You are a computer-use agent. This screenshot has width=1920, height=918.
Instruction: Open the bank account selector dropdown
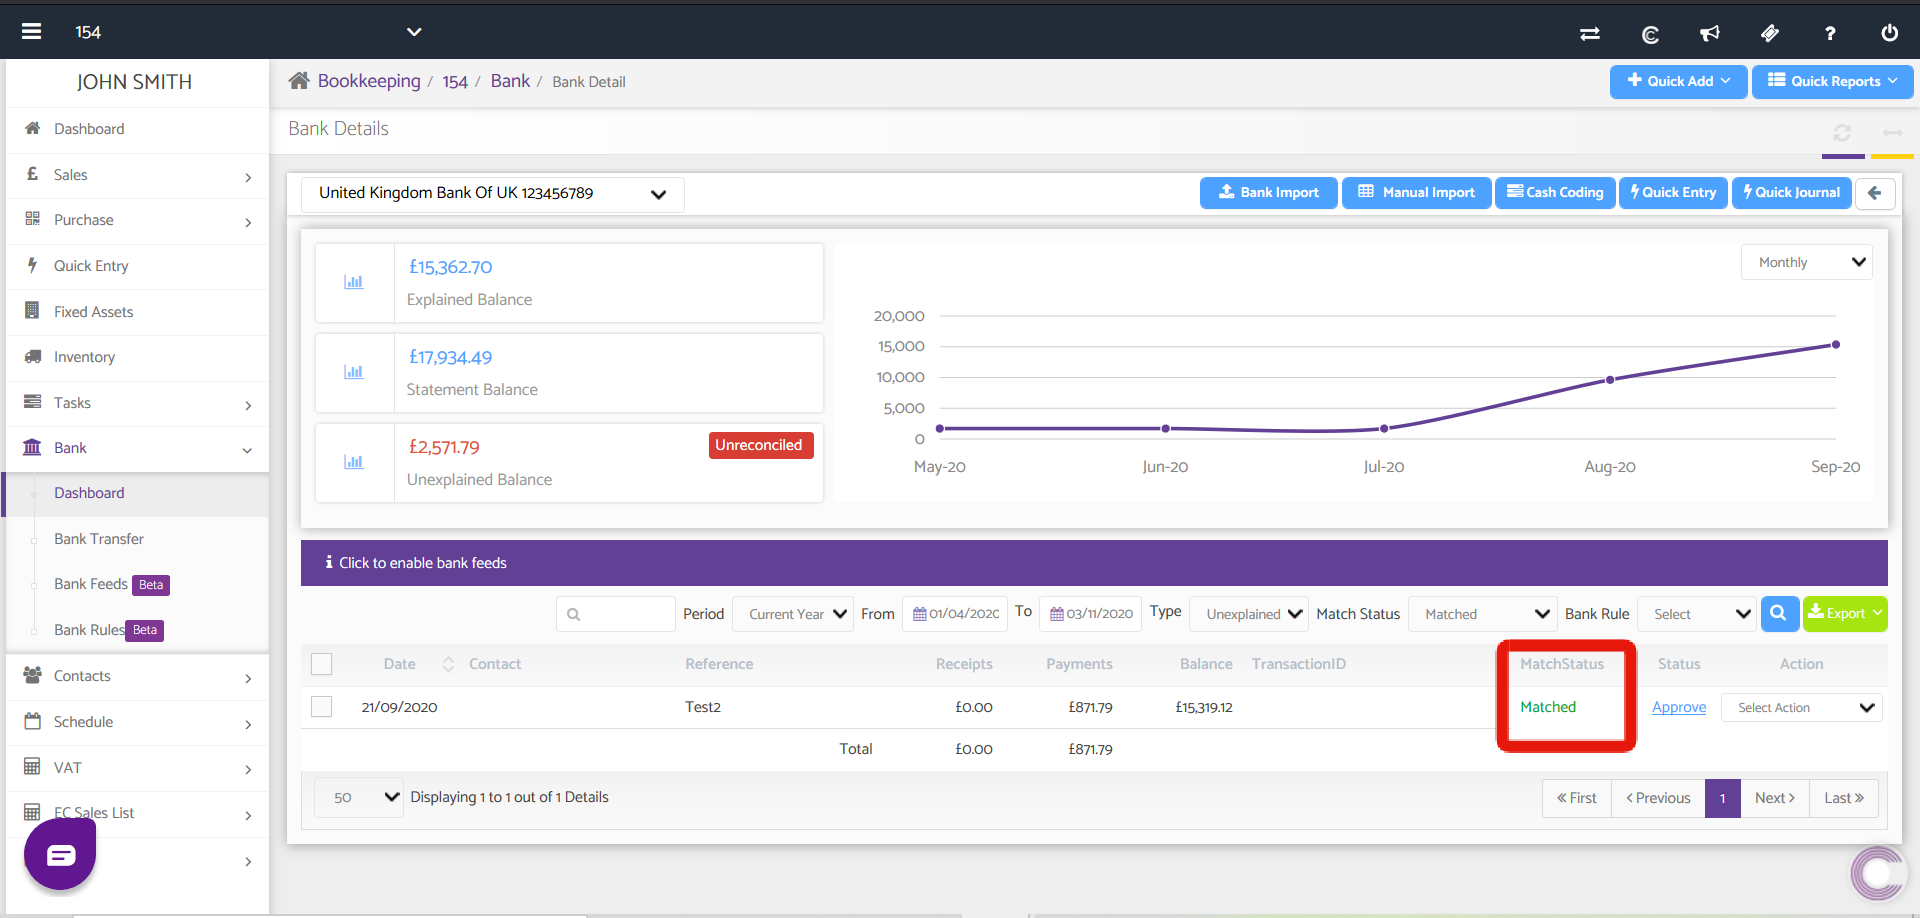pos(492,194)
